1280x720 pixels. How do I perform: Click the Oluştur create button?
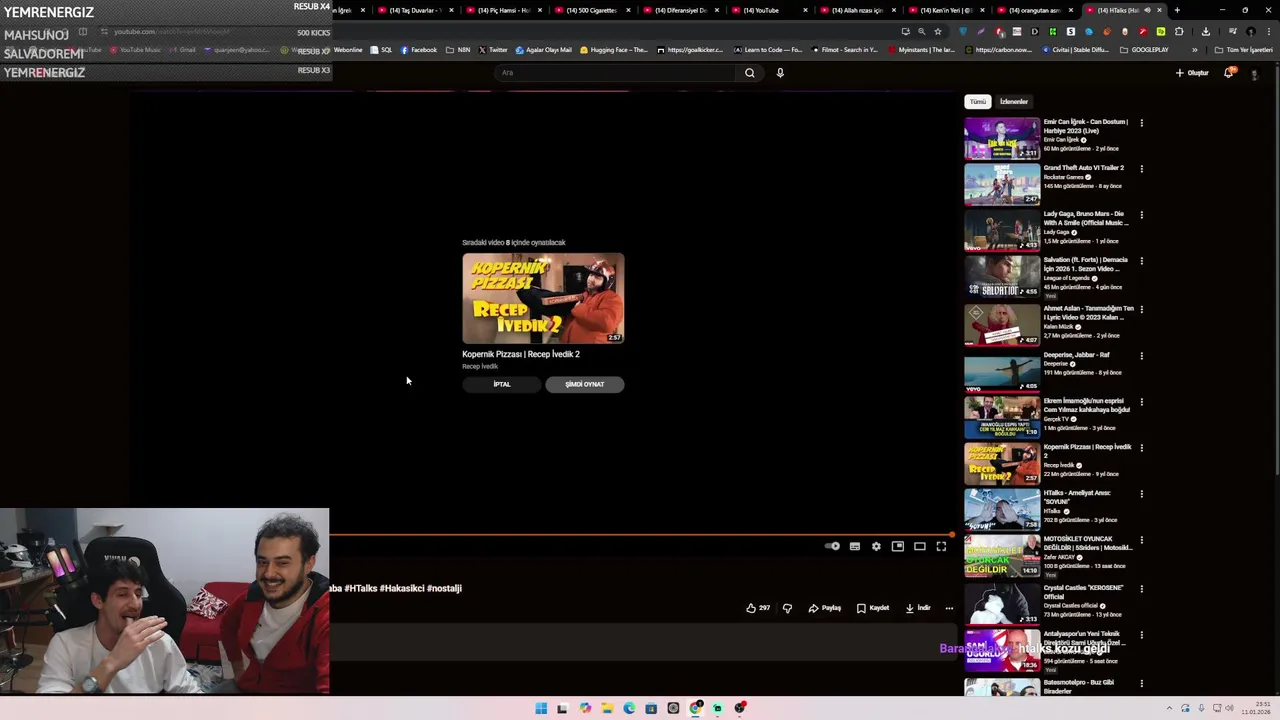tap(1192, 72)
